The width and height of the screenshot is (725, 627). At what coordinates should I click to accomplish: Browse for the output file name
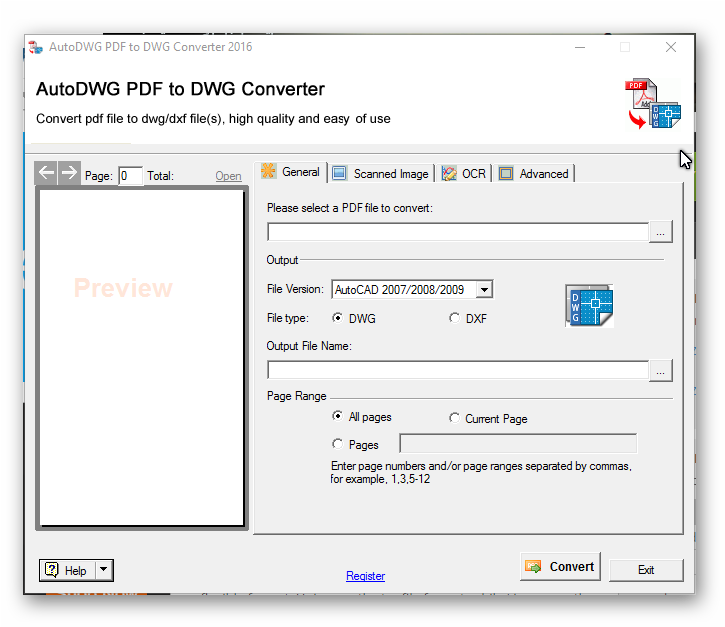[661, 371]
